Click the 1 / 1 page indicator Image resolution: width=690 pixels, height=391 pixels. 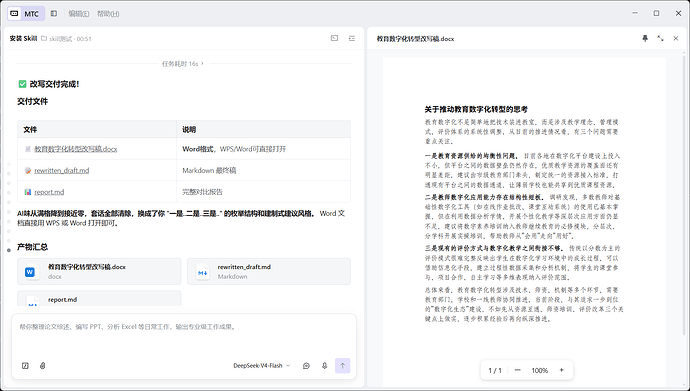pyautogui.click(x=495, y=370)
